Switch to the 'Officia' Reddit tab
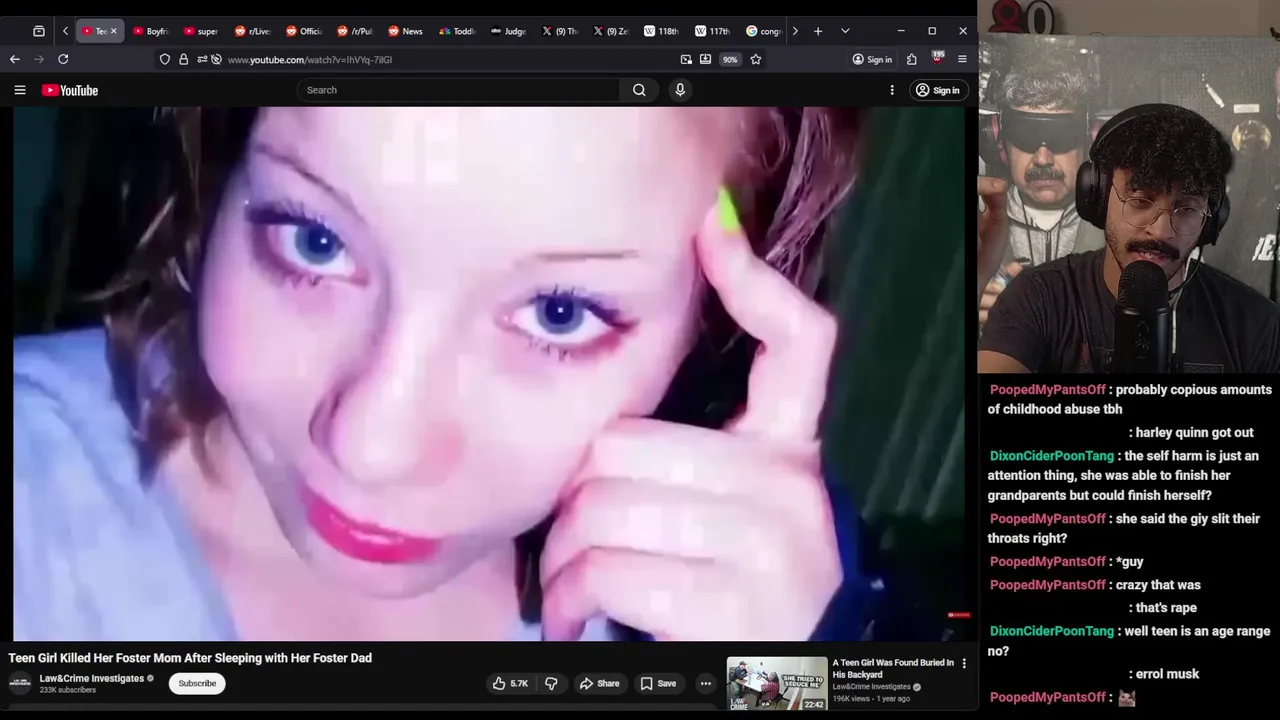The image size is (1280, 720). pos(303,31)
